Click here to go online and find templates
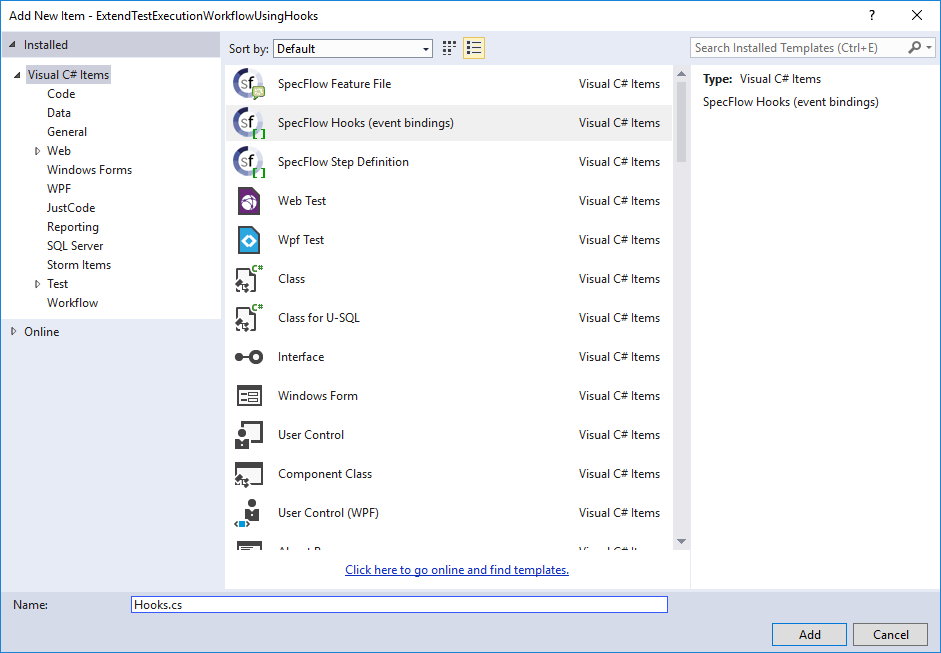 pos(456,569)
